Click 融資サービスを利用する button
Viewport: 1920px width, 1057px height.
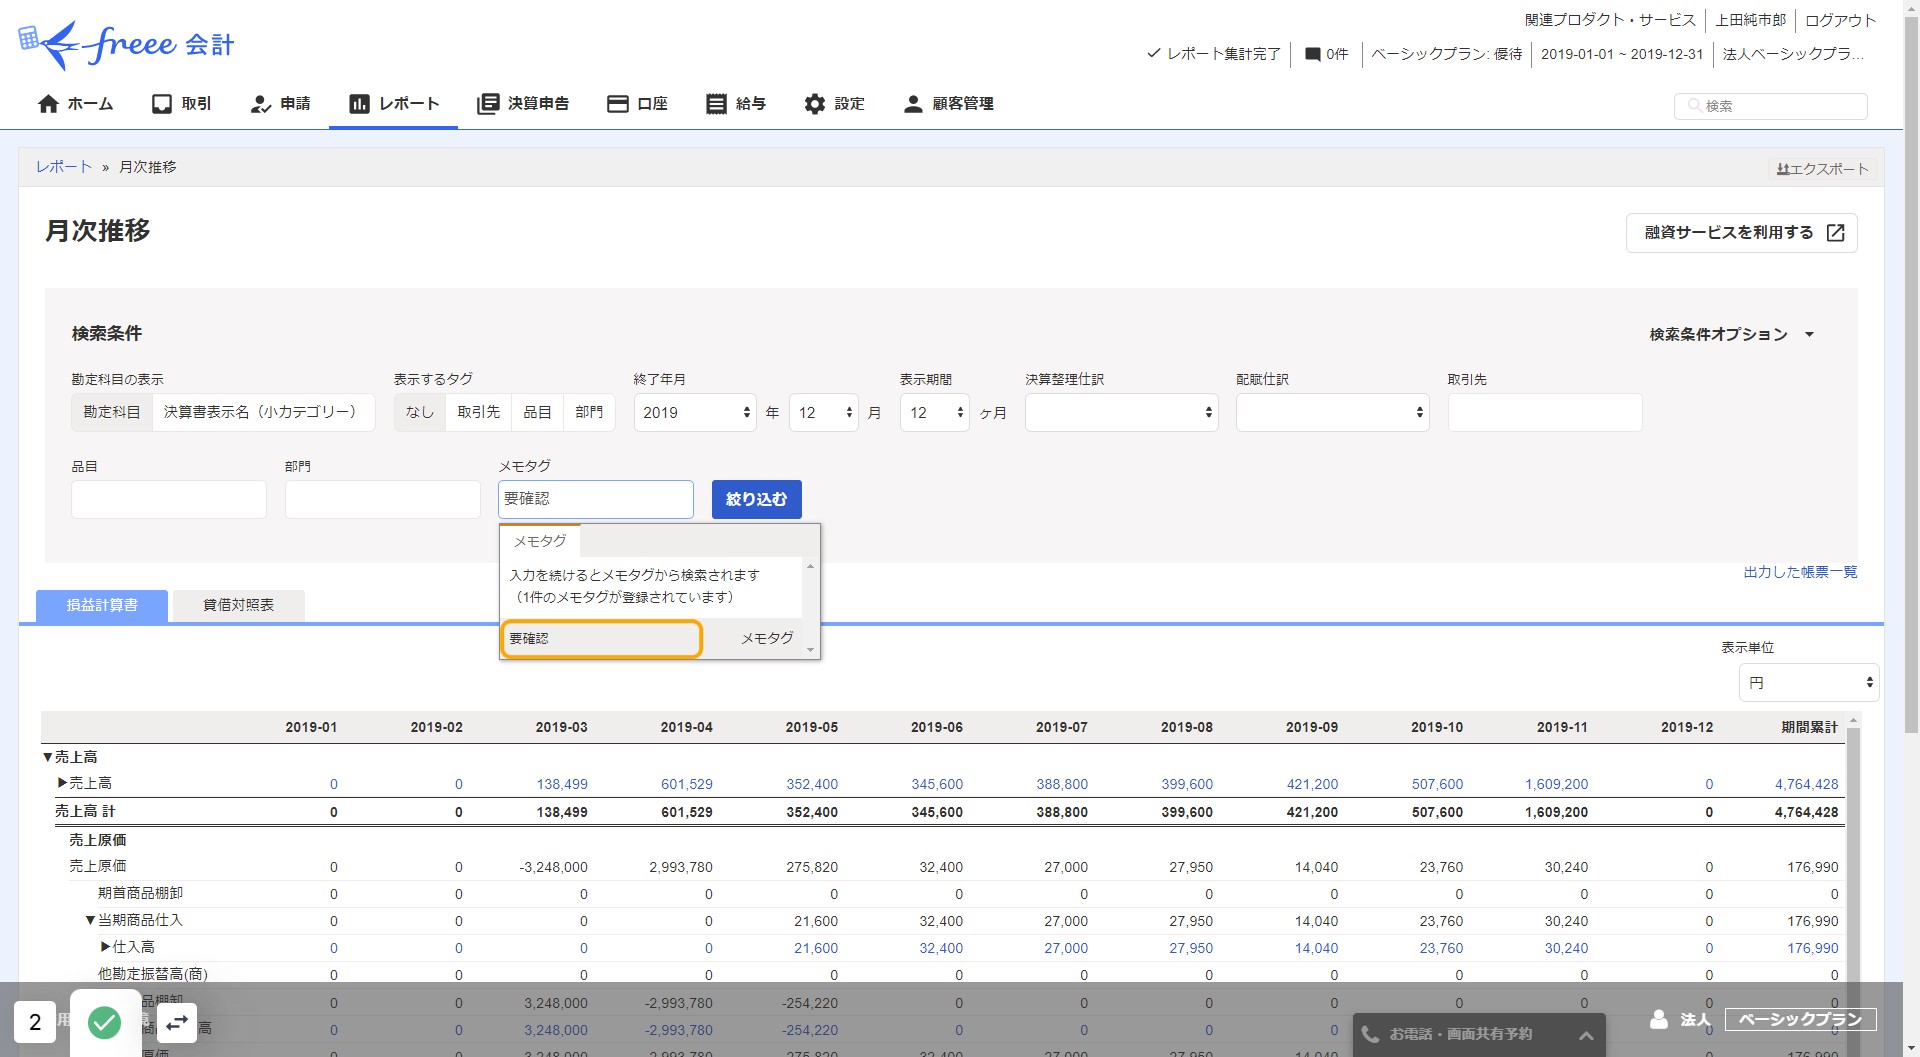[1741, 233]
